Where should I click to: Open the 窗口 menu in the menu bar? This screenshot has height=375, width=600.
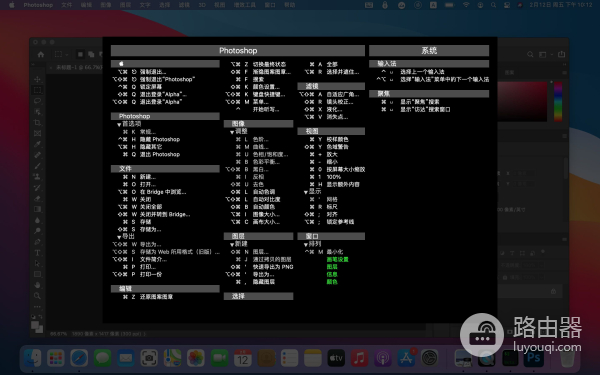coord(270,5)
